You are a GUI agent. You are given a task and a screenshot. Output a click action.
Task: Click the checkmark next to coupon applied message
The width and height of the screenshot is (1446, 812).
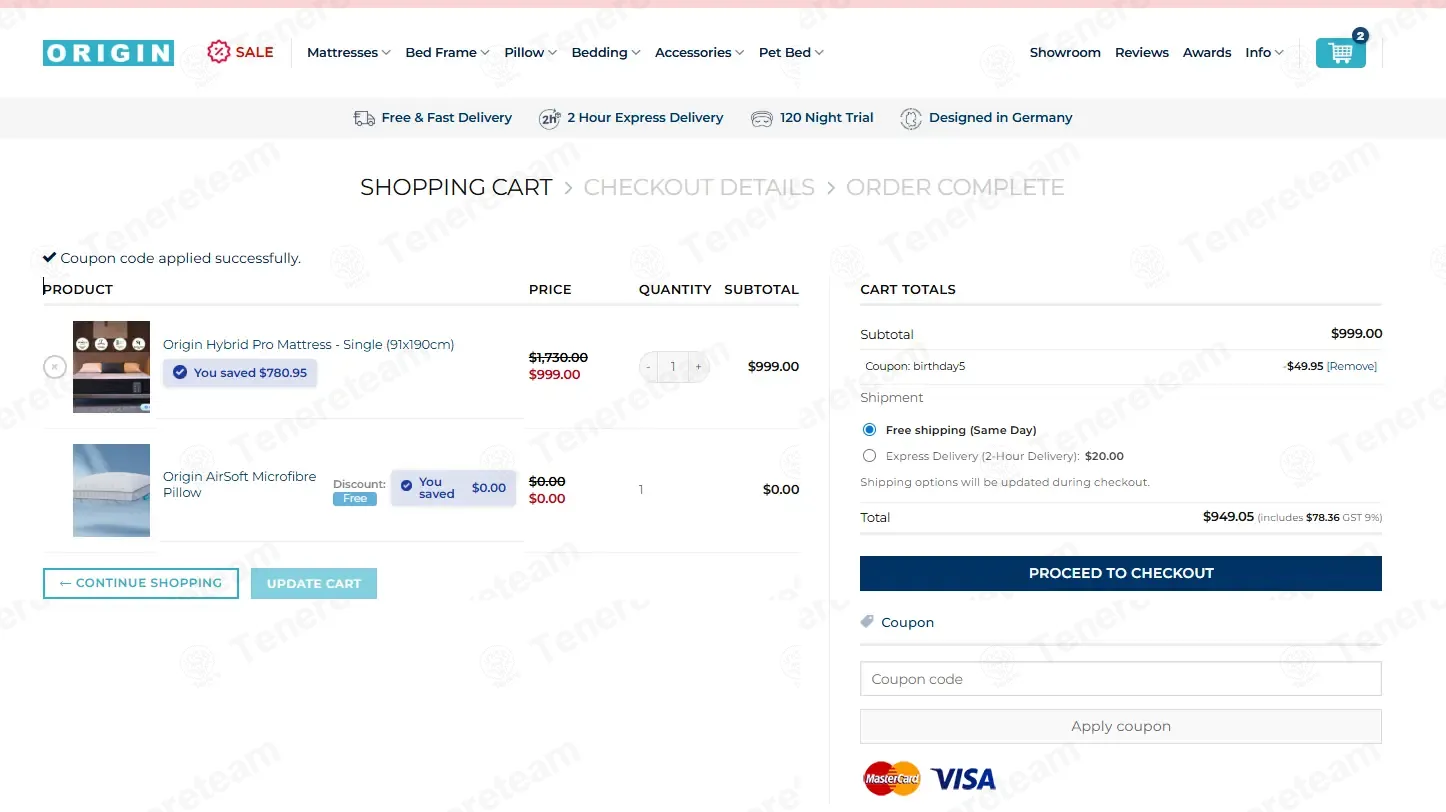[x=49, y=257]
